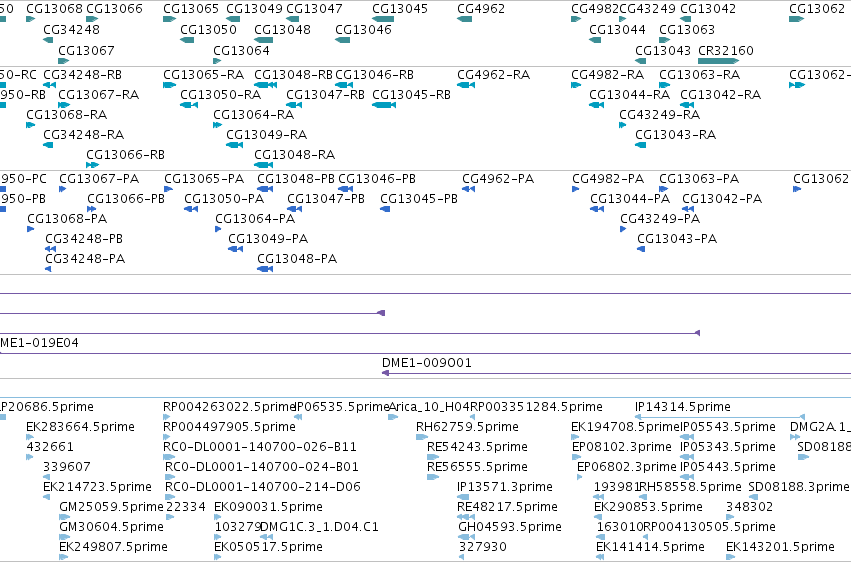Select EST RH58558.5prime
The image size is (851, 562).
690,487
